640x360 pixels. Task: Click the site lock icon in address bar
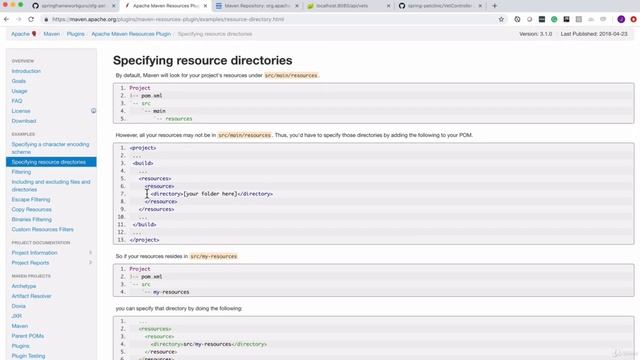click(x=46, y=19)
